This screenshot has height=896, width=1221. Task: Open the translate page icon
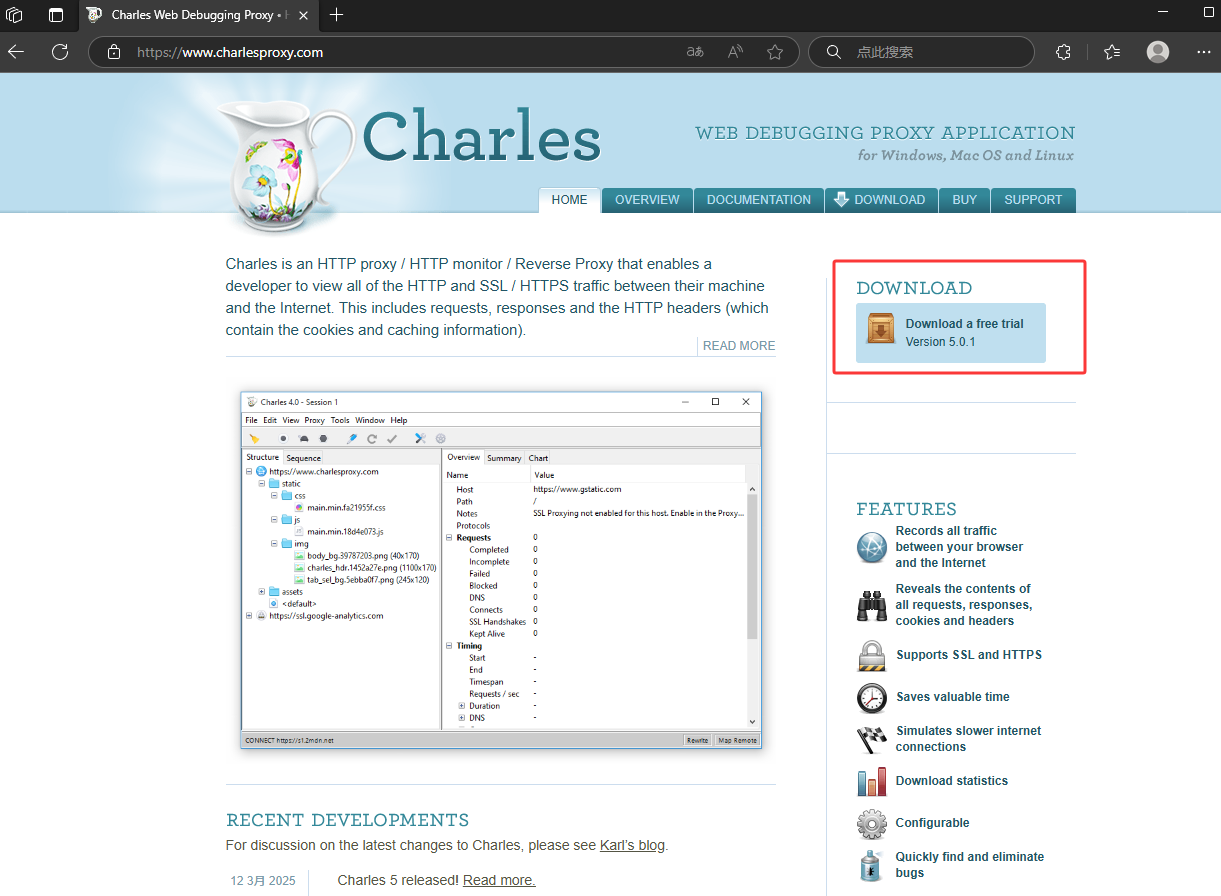click(695, 52)
